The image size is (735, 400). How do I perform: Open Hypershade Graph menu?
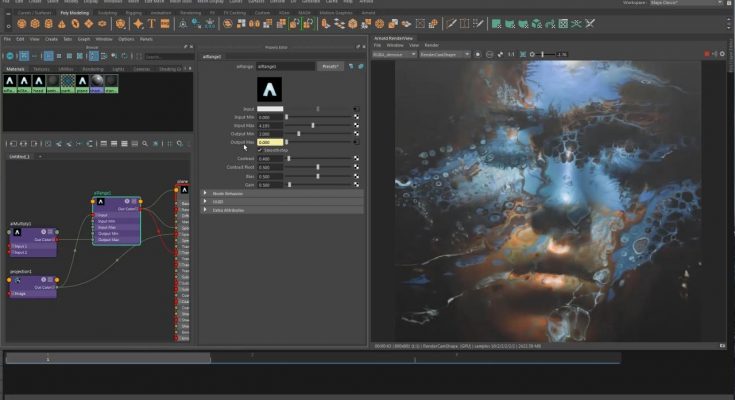coord(84,39)
